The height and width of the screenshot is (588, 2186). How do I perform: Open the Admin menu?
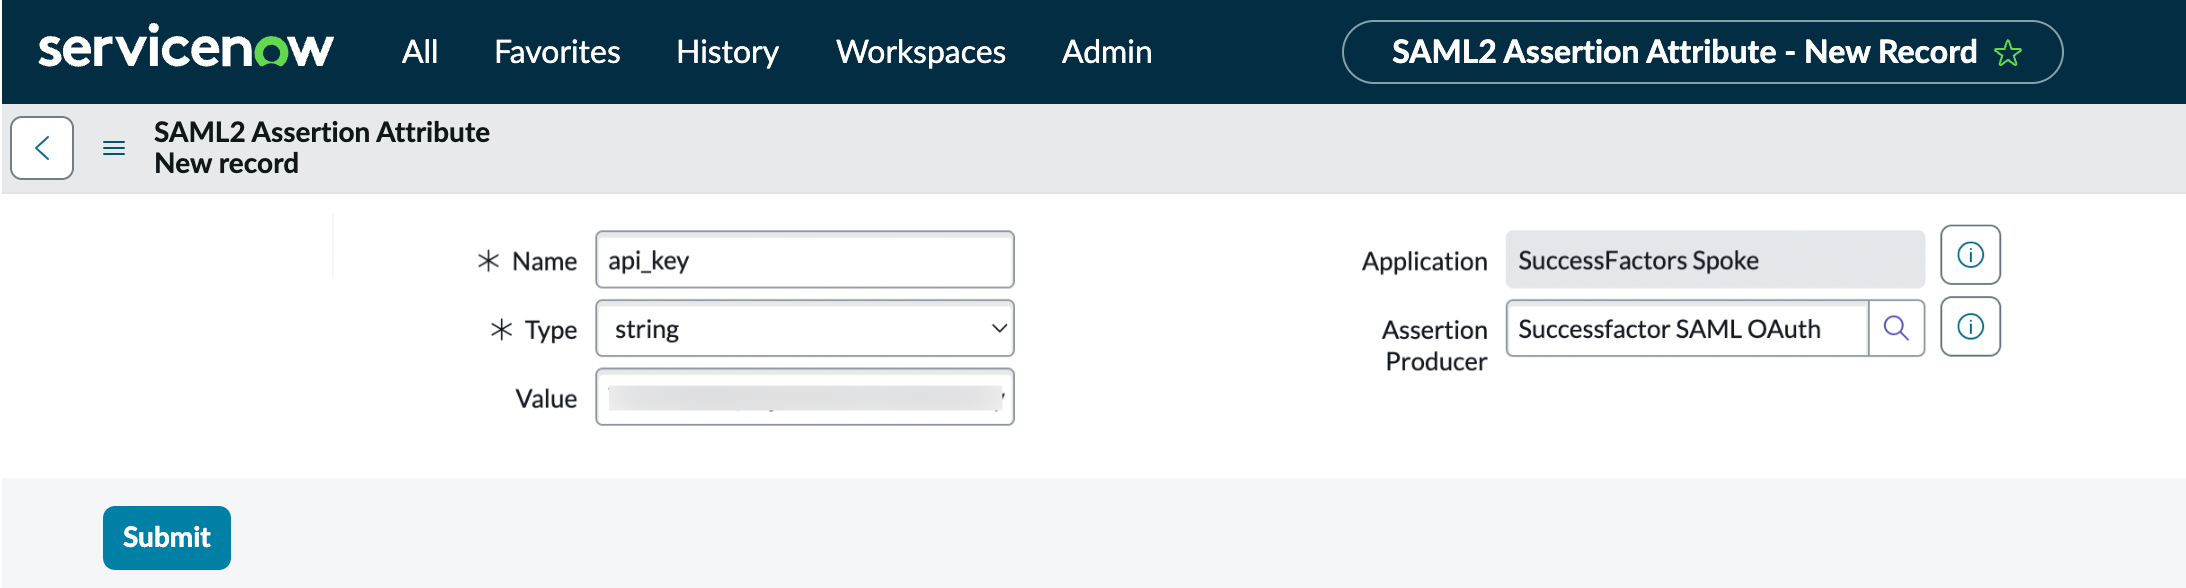point(1107,52)
